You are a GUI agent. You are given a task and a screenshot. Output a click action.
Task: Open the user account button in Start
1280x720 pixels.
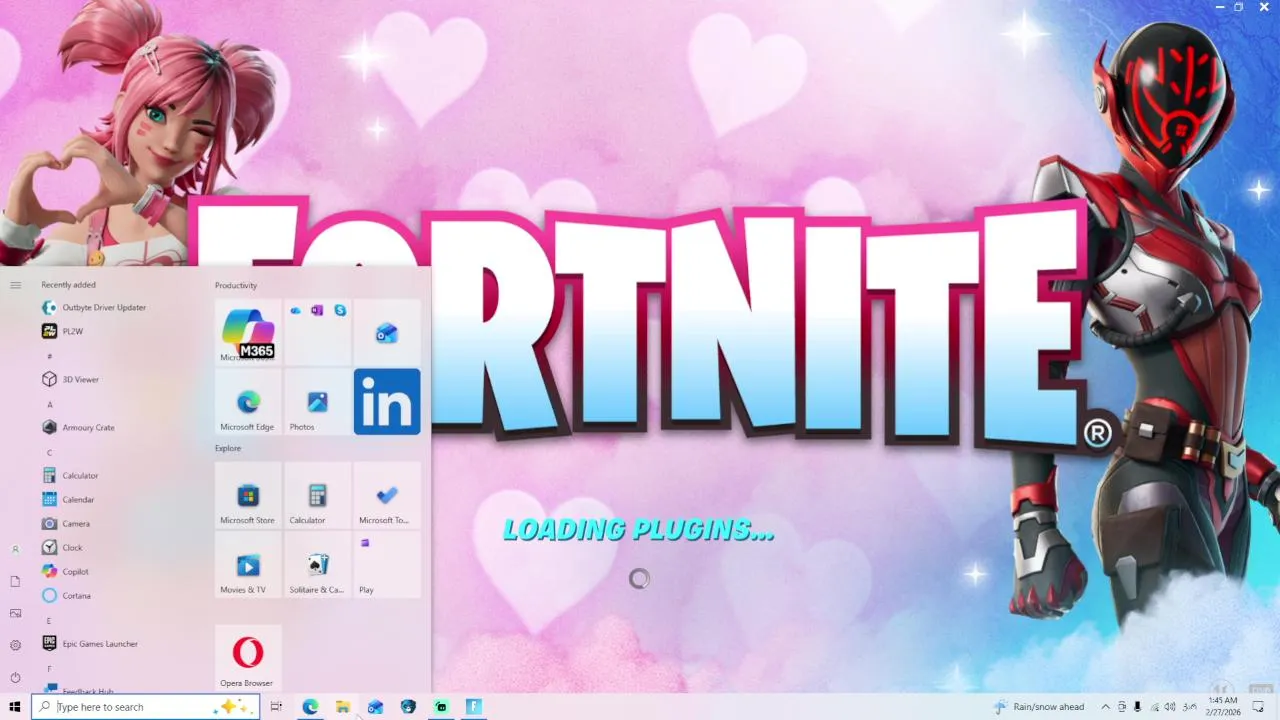click(15, 549)
